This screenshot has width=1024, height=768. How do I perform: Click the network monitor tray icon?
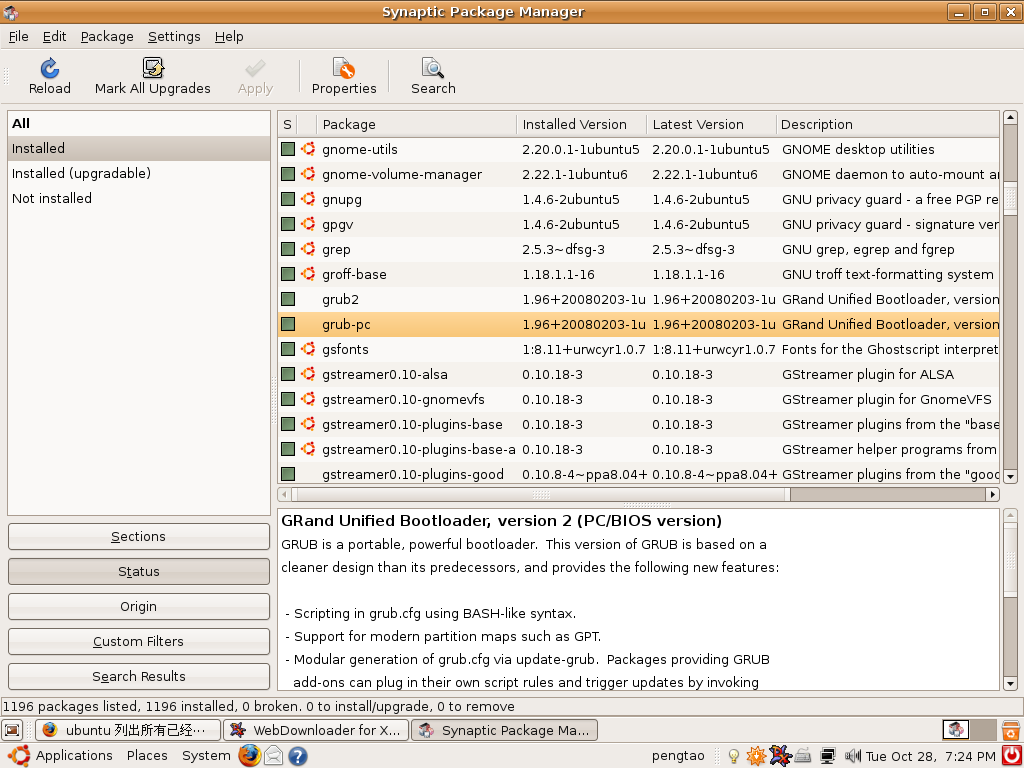827,756
